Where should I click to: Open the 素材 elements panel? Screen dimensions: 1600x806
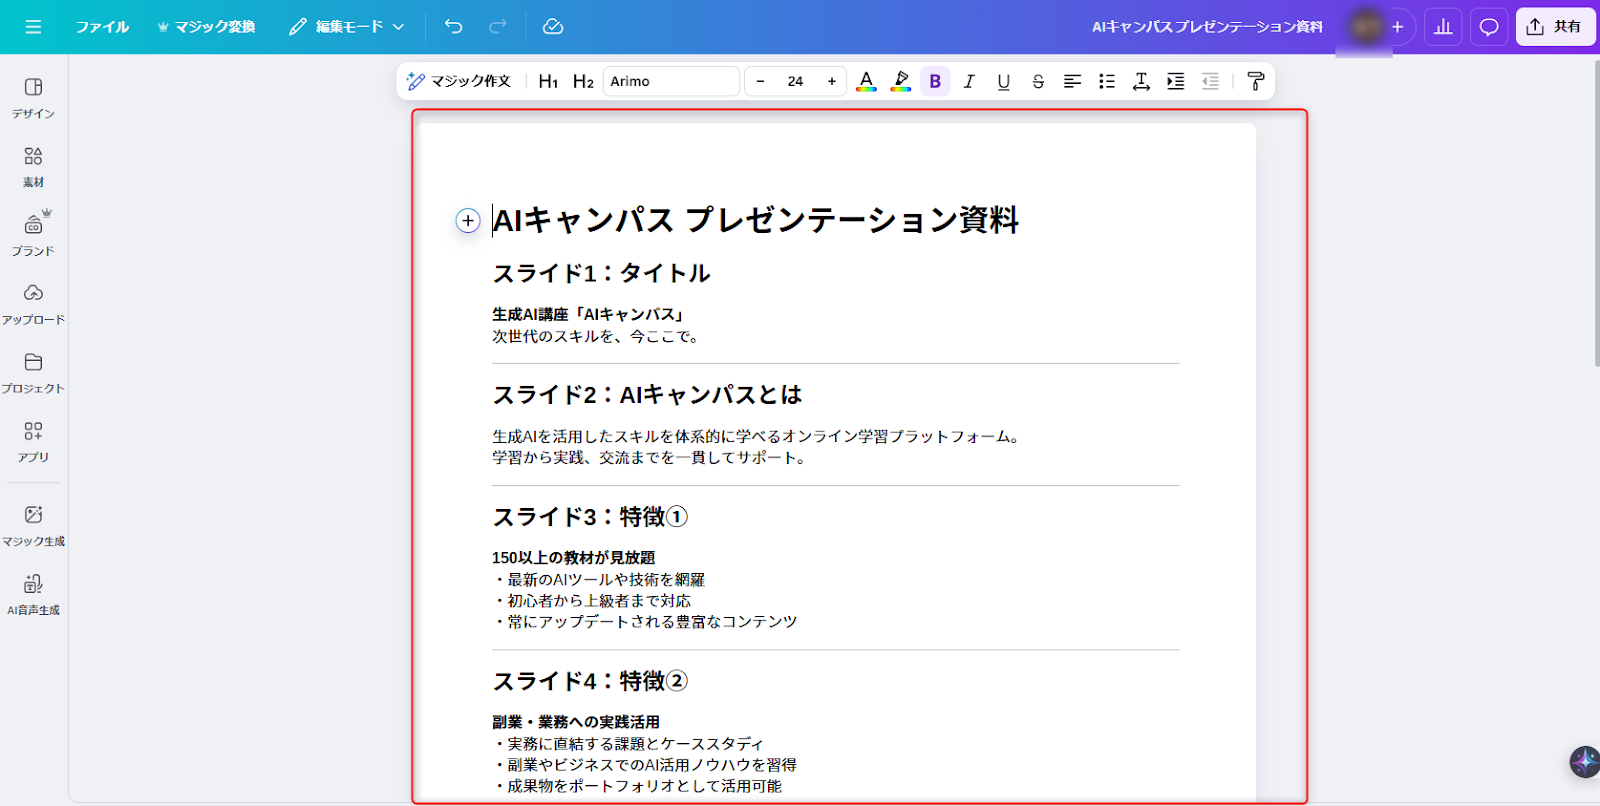point(33,166)
